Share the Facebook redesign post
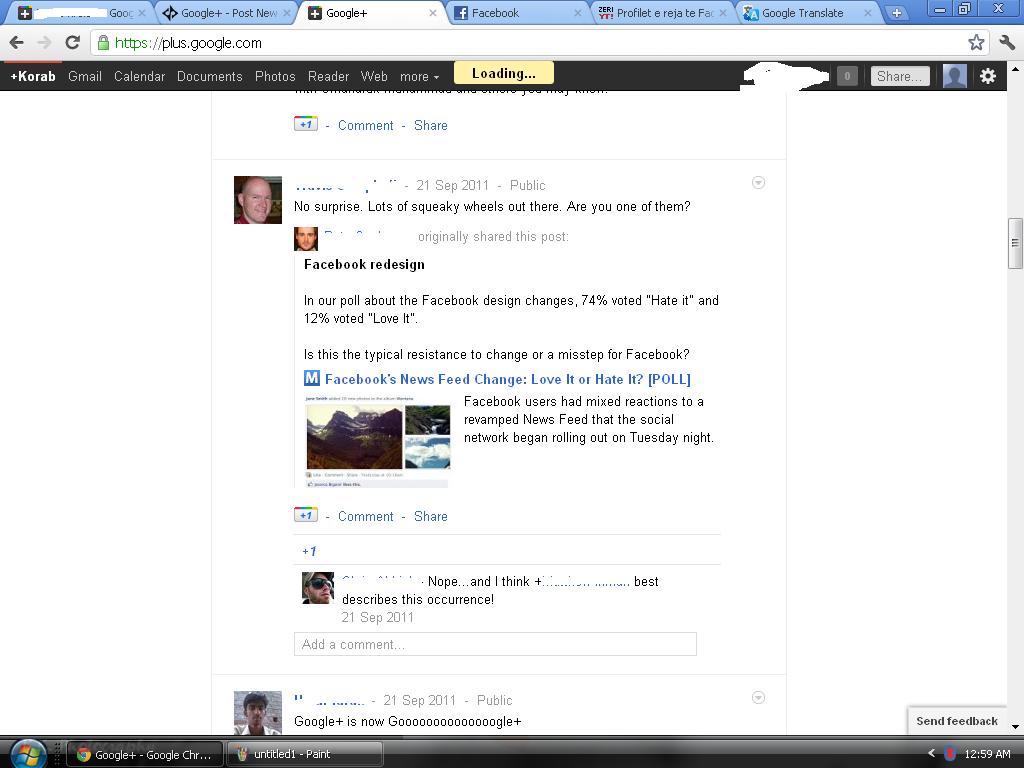 point(431,517)
